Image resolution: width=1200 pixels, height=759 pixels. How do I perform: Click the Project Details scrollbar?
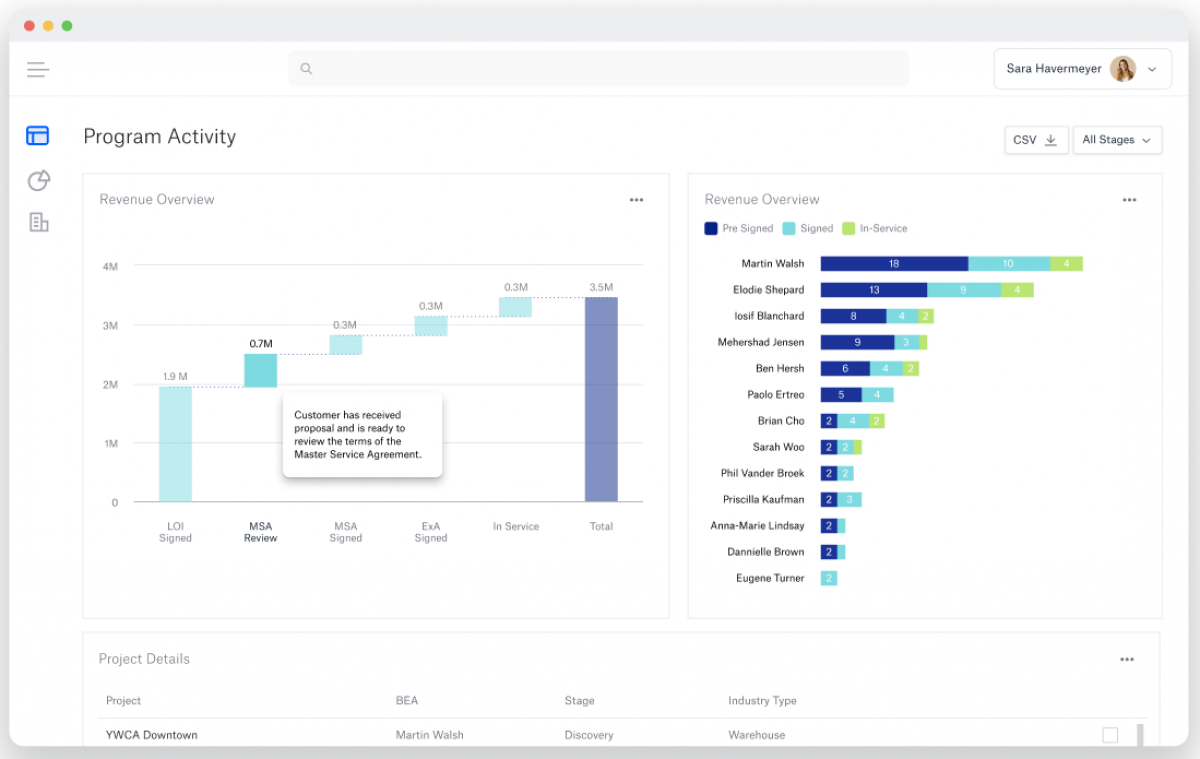(1140, 735)
